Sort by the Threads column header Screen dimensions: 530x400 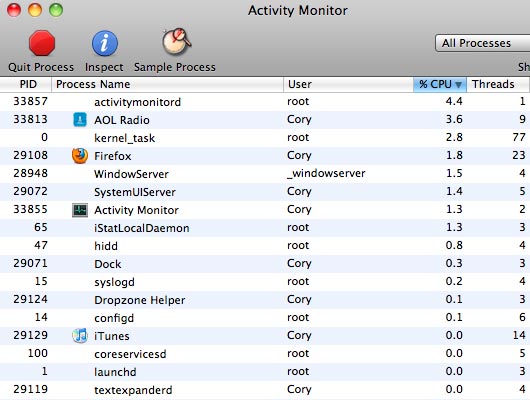pos(498,84)
